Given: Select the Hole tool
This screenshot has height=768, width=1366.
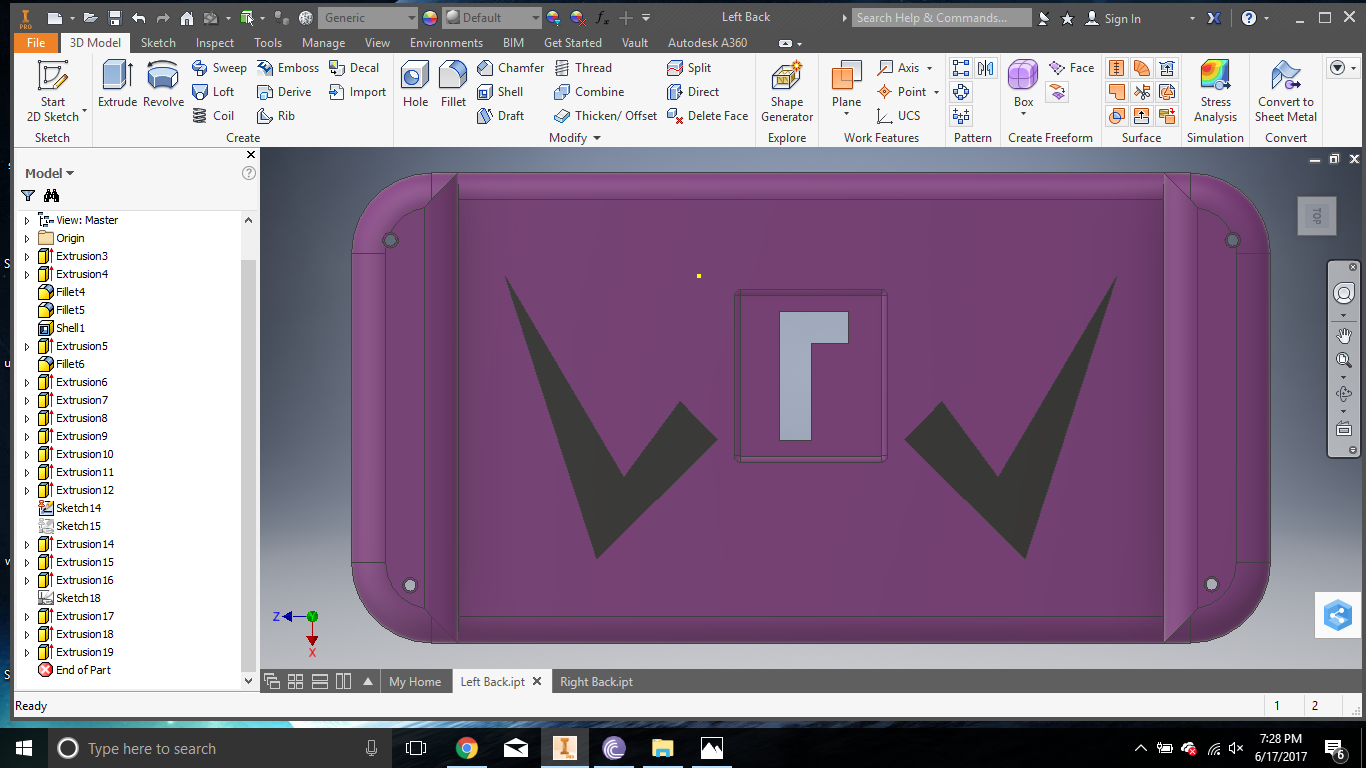Looking at the screenshot, I should click(415, 84).
